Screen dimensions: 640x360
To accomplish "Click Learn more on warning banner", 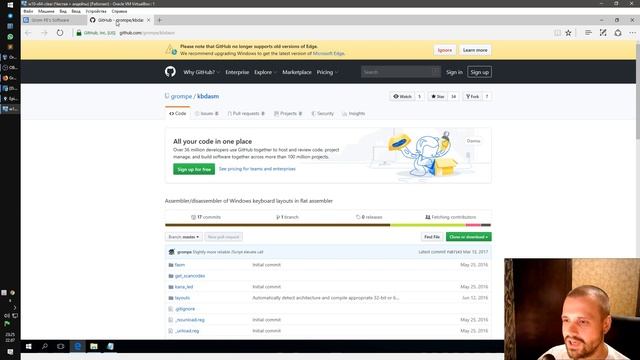I will coord(475,50).
